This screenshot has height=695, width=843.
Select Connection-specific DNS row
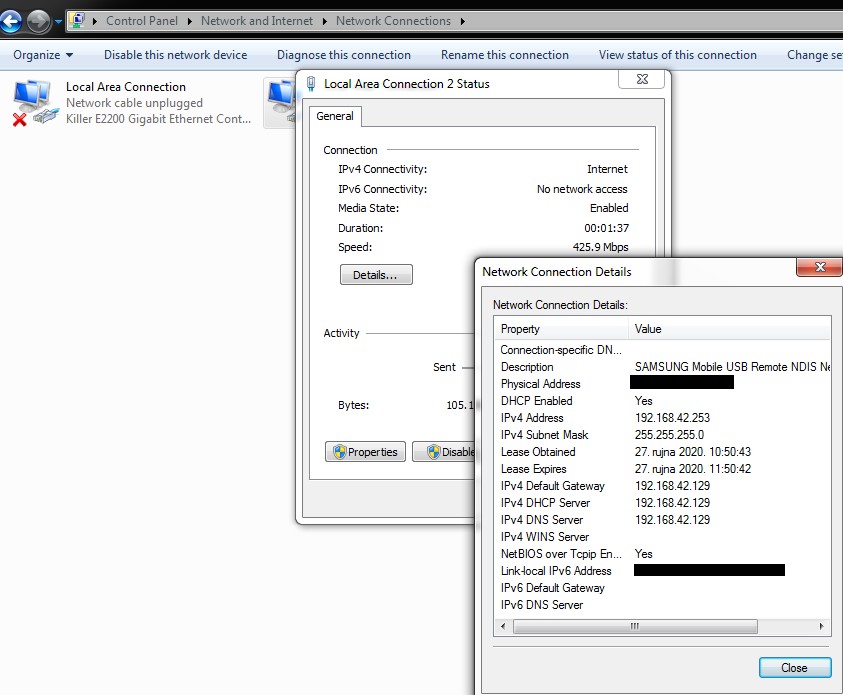(662, 350)
